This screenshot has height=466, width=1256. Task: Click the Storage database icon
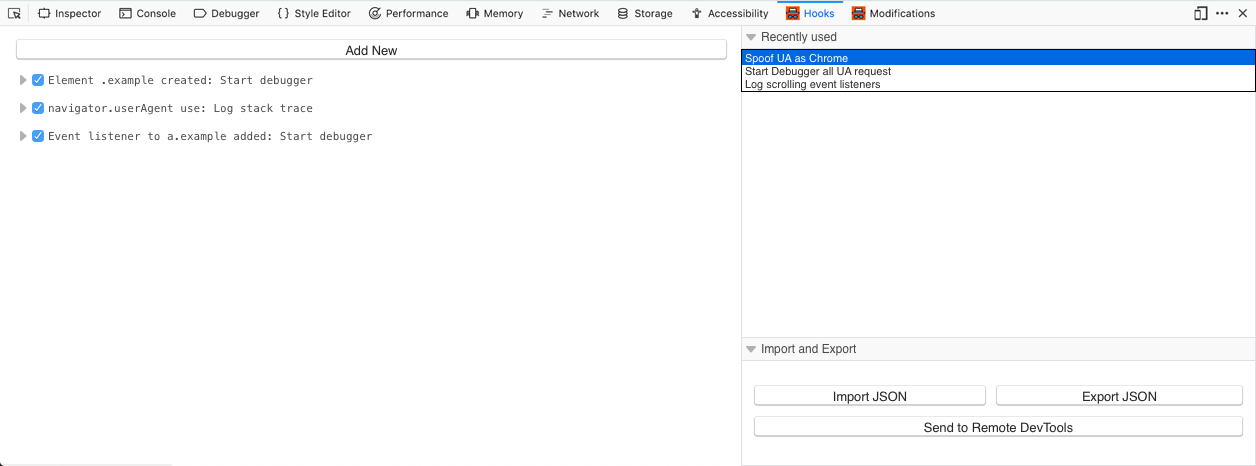(623, 13)
